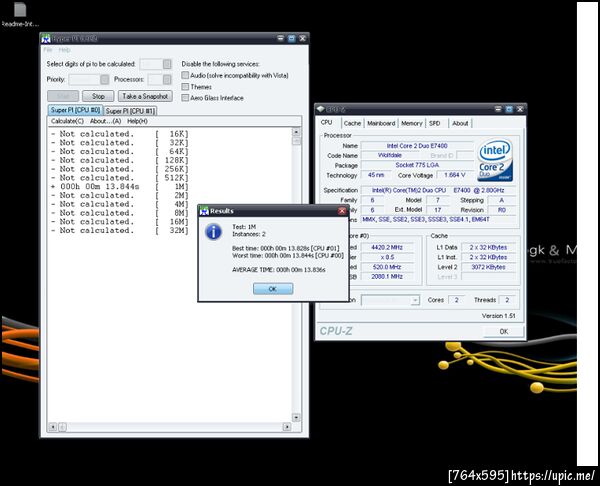Viewport: 600px width, 486px height.
Task: Click the x 8.5 multiplier value
Action: [386, 257]
